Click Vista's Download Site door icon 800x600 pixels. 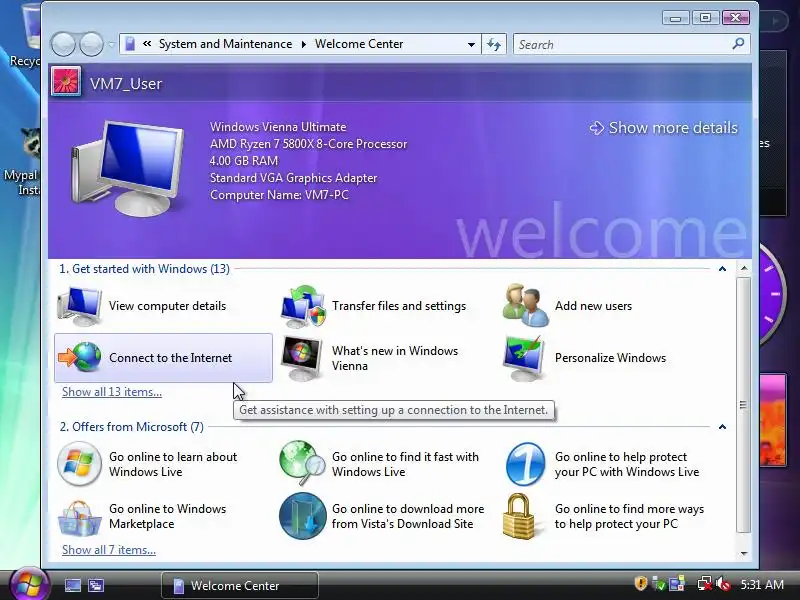303,516
